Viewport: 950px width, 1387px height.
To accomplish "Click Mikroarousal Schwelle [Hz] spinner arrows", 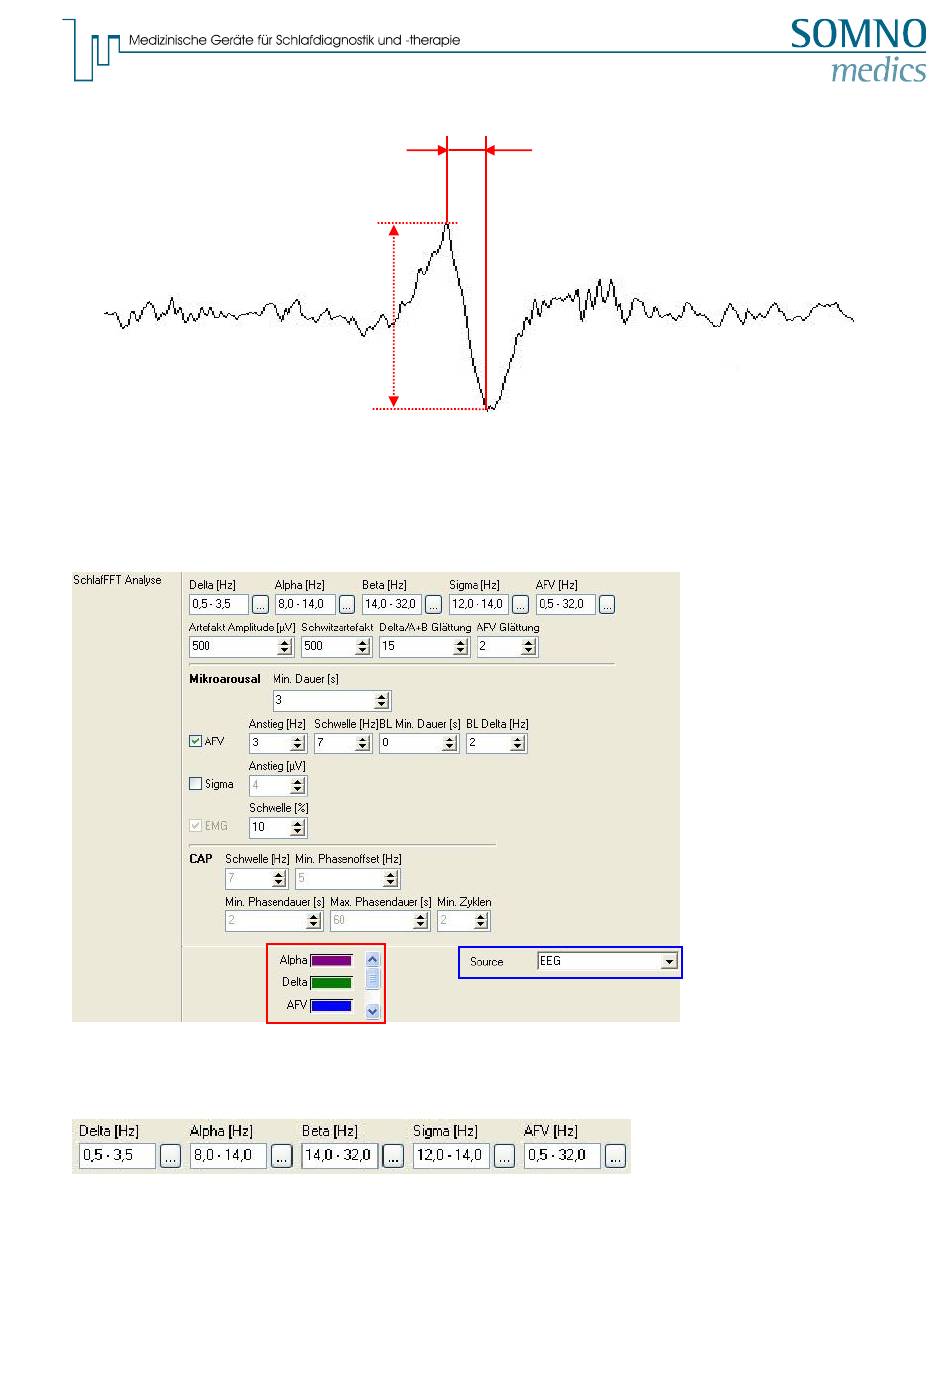I will click(363, 743).
